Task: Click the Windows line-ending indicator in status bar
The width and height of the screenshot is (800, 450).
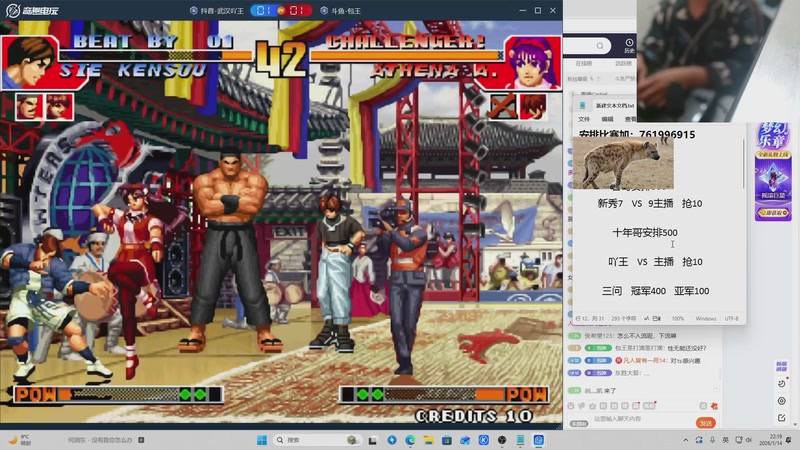Action: [x=706, y=318]
